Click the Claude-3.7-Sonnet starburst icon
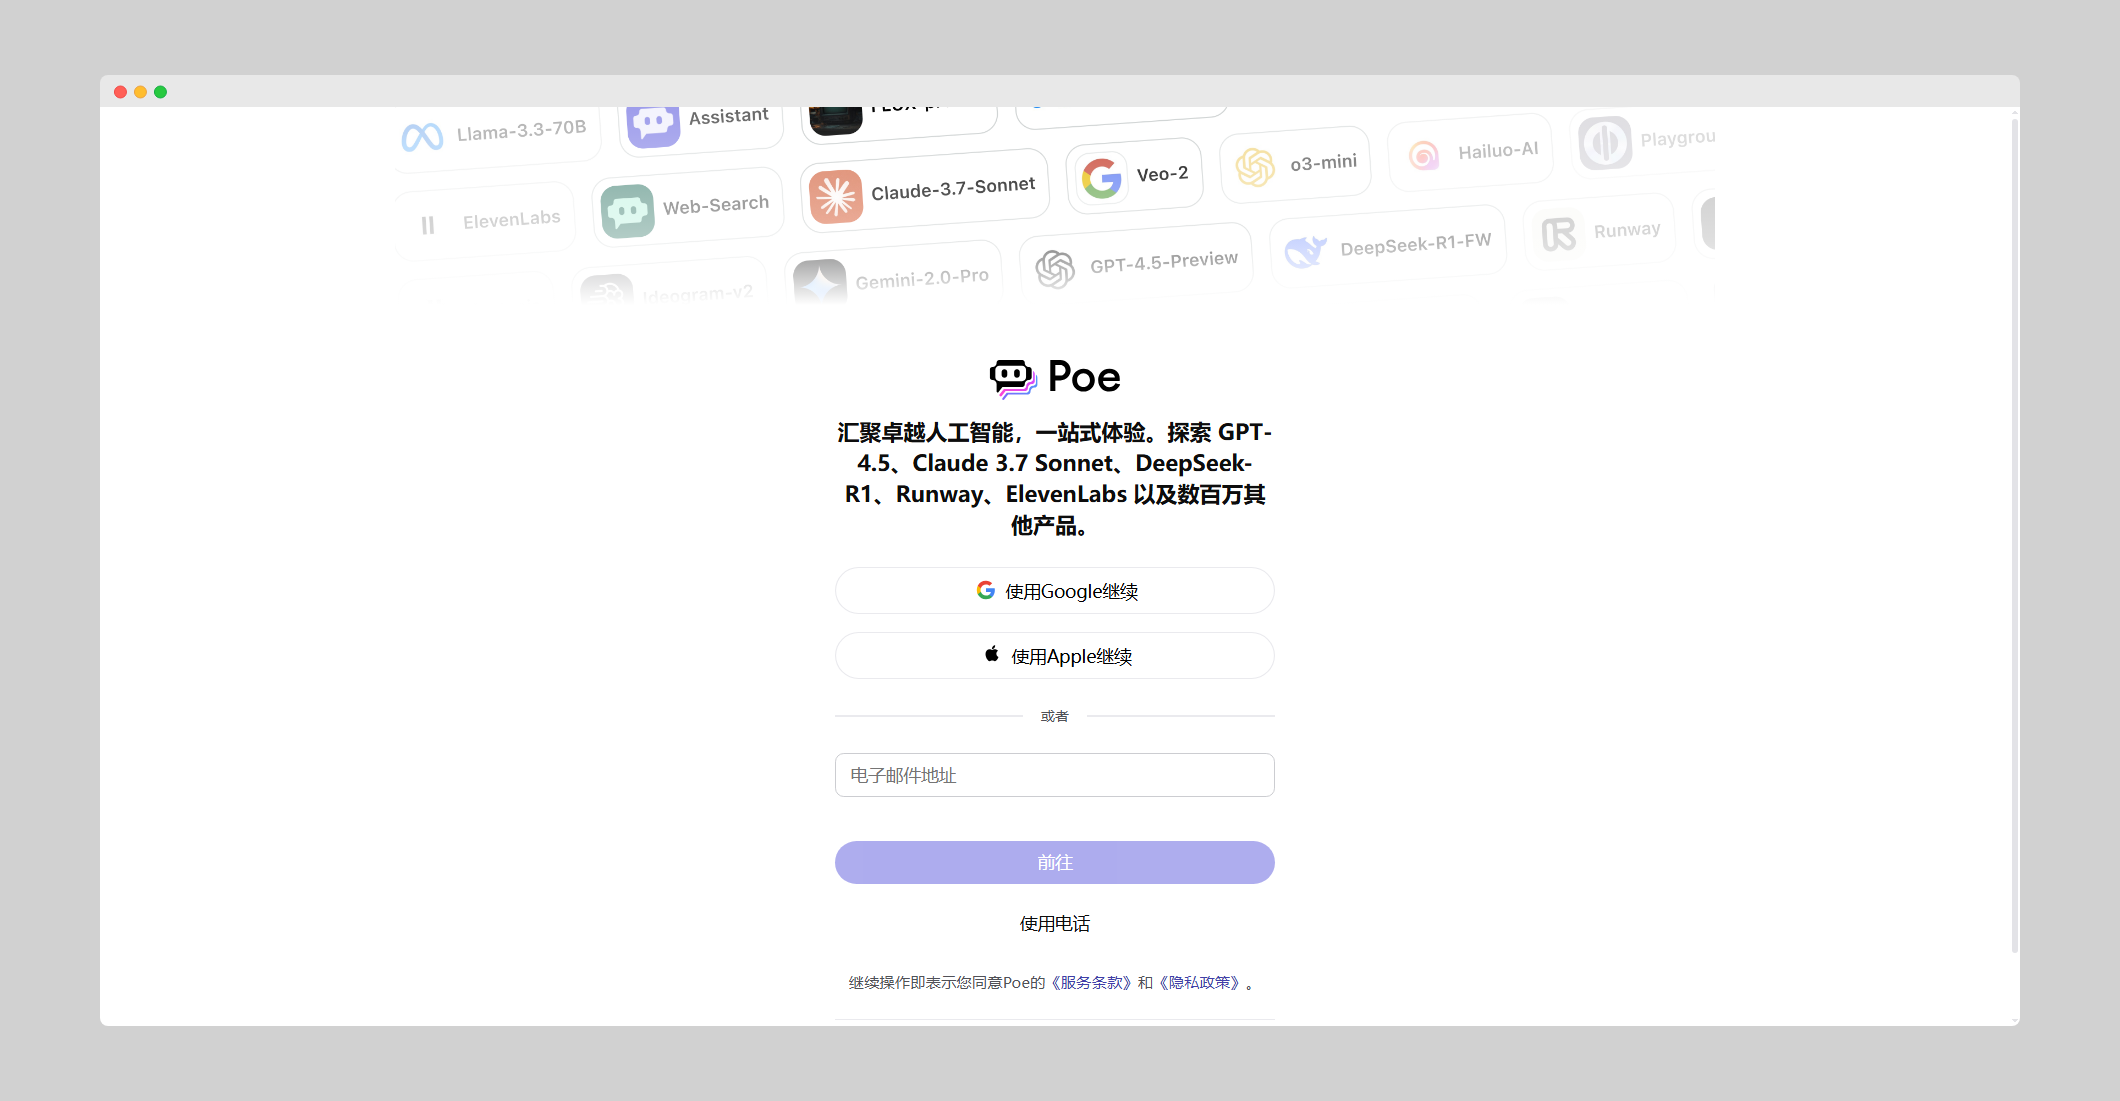Screen dimensions: 2120x1101 836,196
